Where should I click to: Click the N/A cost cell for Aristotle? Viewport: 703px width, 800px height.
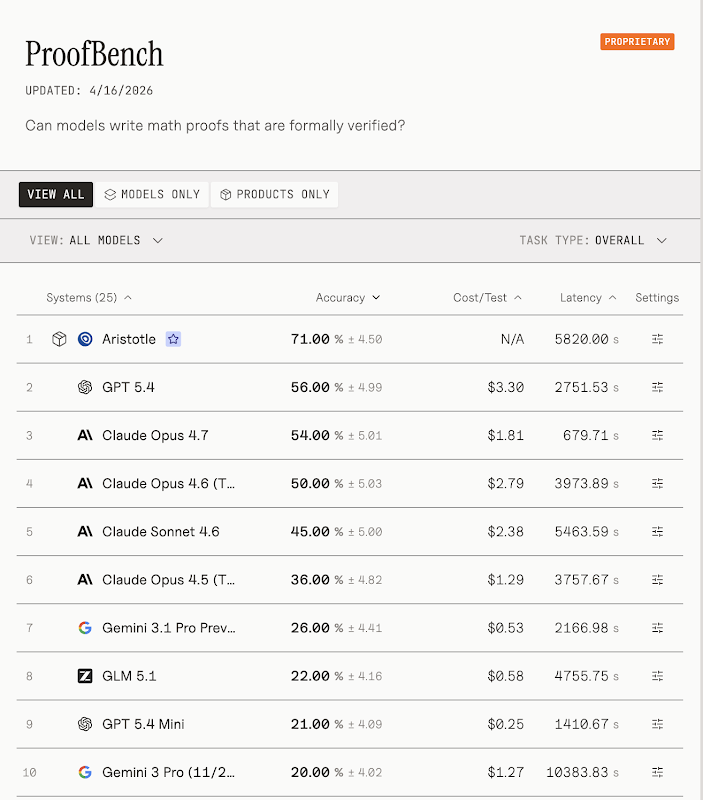(x=512, y=339)
